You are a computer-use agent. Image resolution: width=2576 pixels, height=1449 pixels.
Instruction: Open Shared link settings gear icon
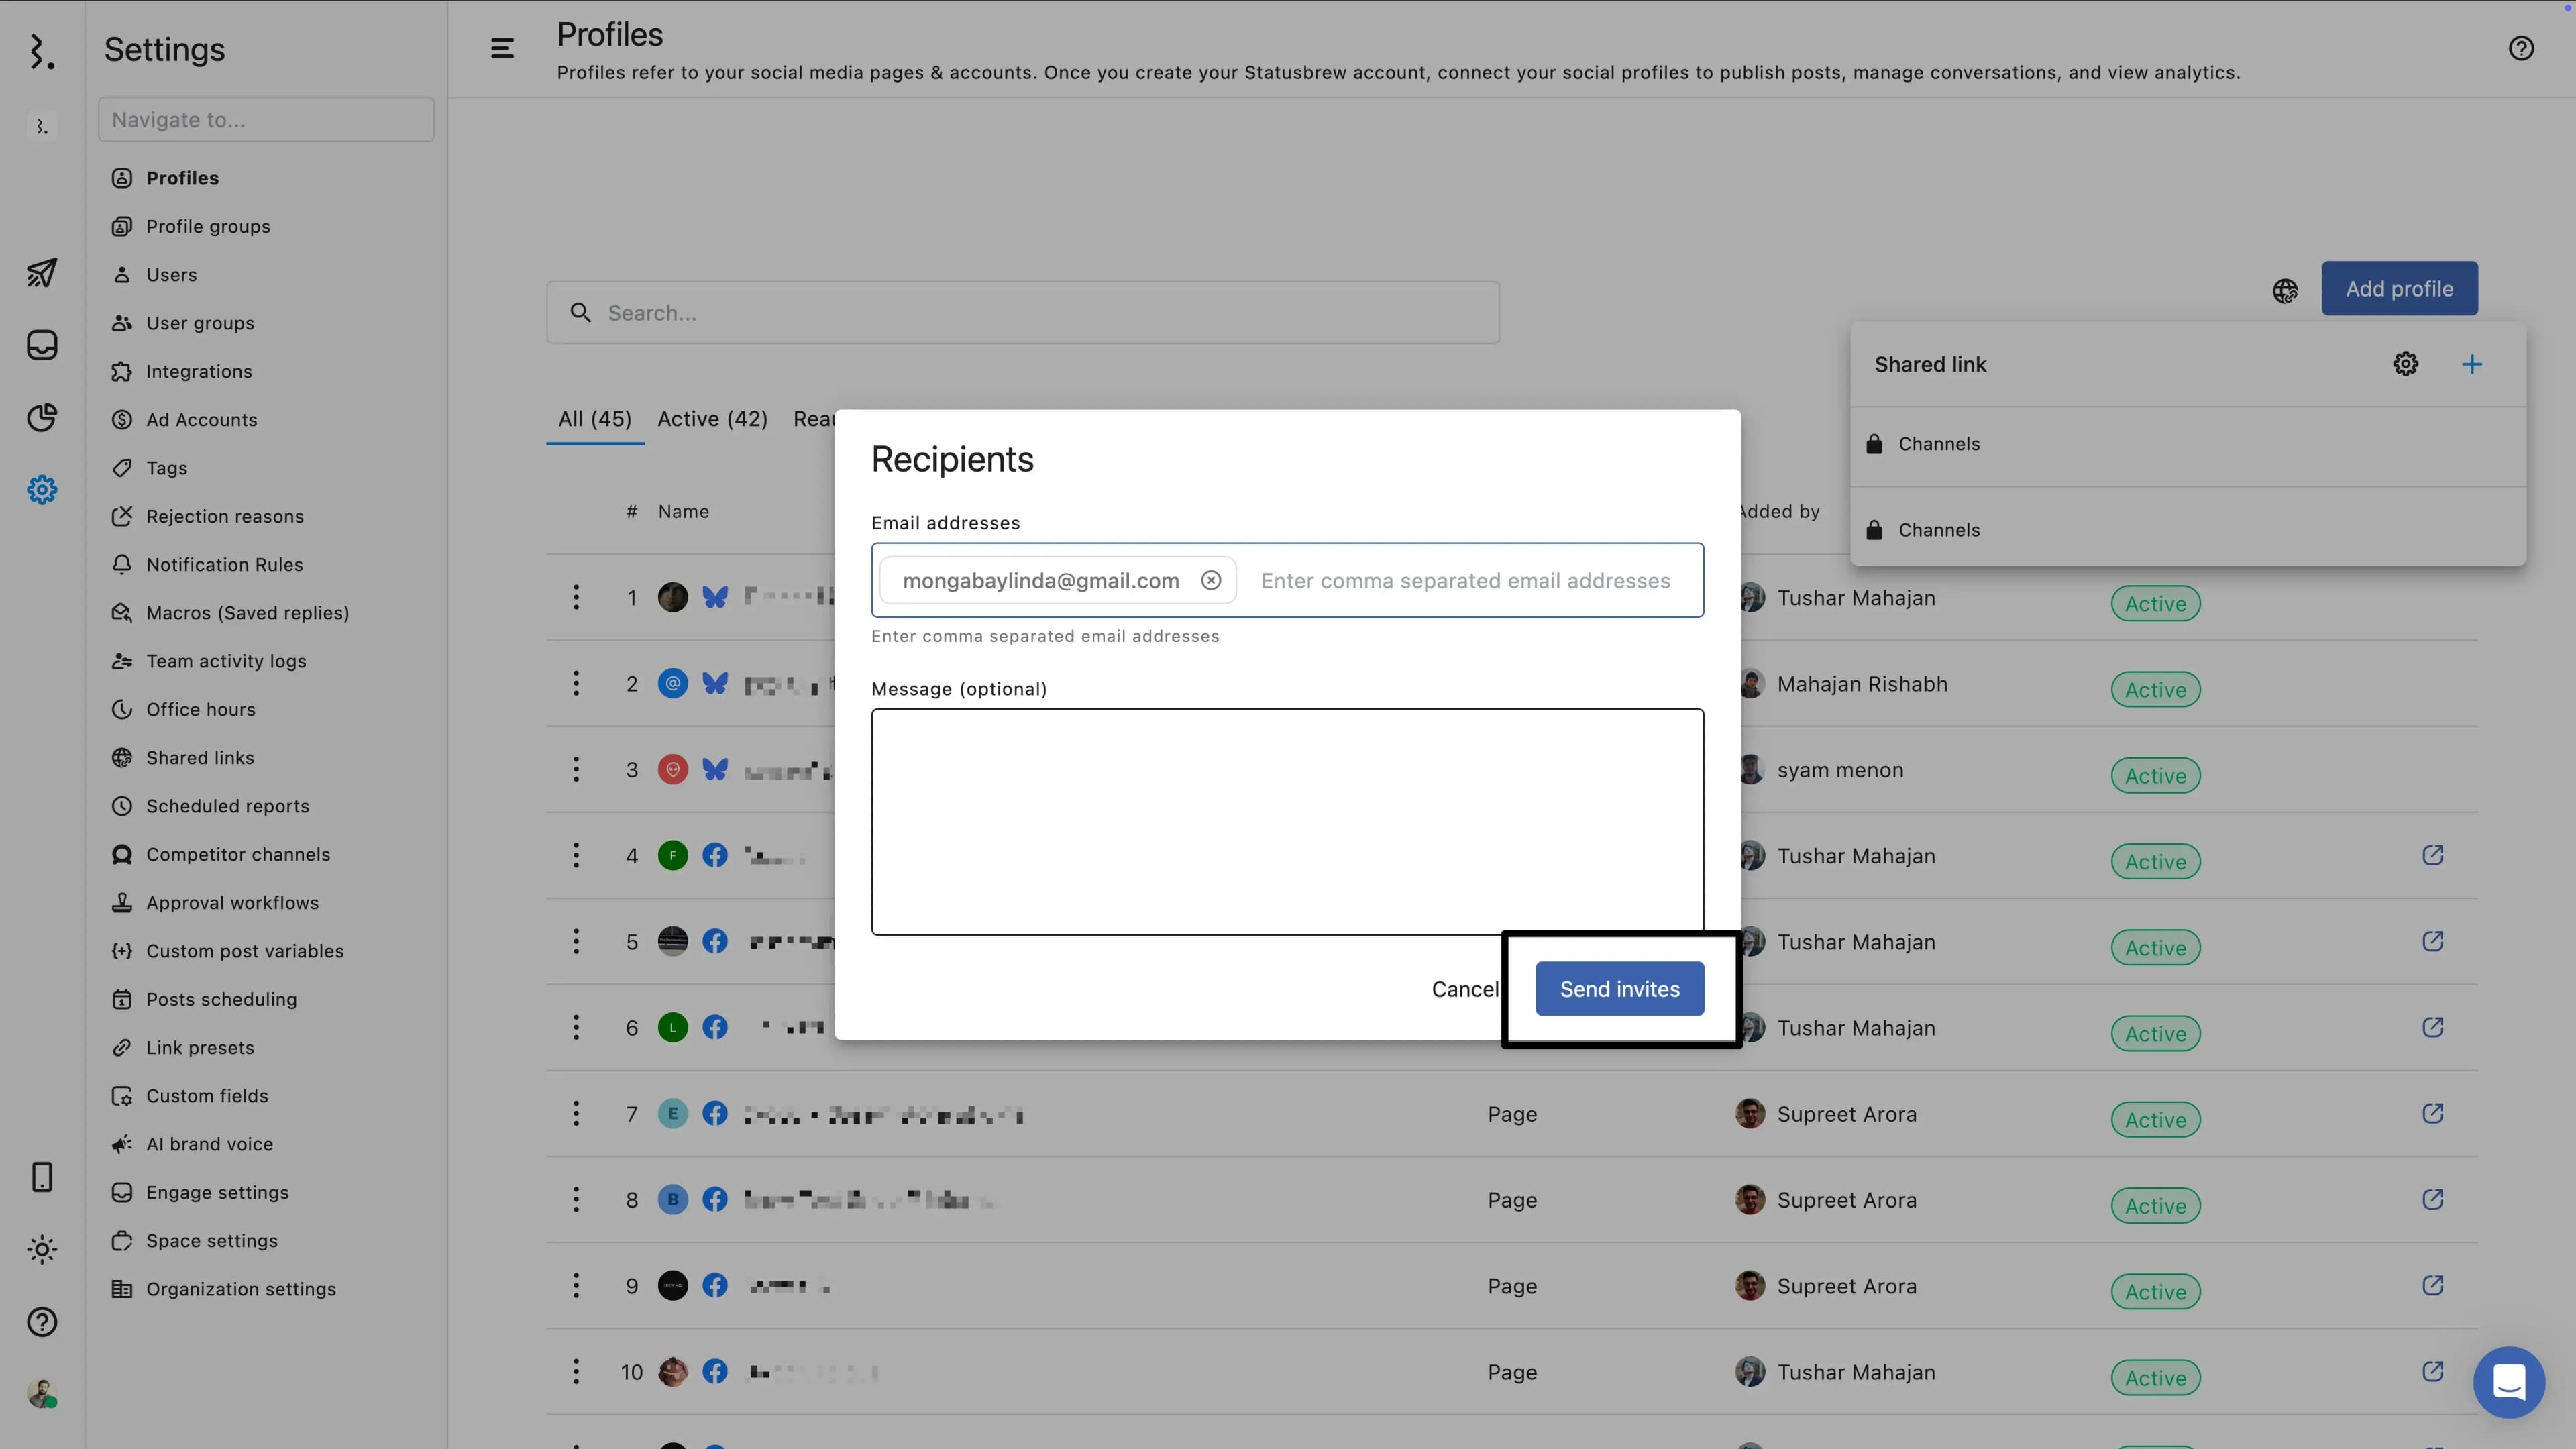pyautogui.click(x=2405, y=364)
